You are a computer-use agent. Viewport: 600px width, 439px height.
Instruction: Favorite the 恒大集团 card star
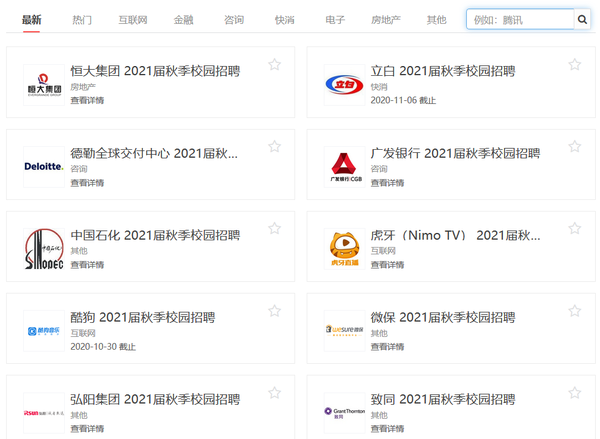point(274,64)
